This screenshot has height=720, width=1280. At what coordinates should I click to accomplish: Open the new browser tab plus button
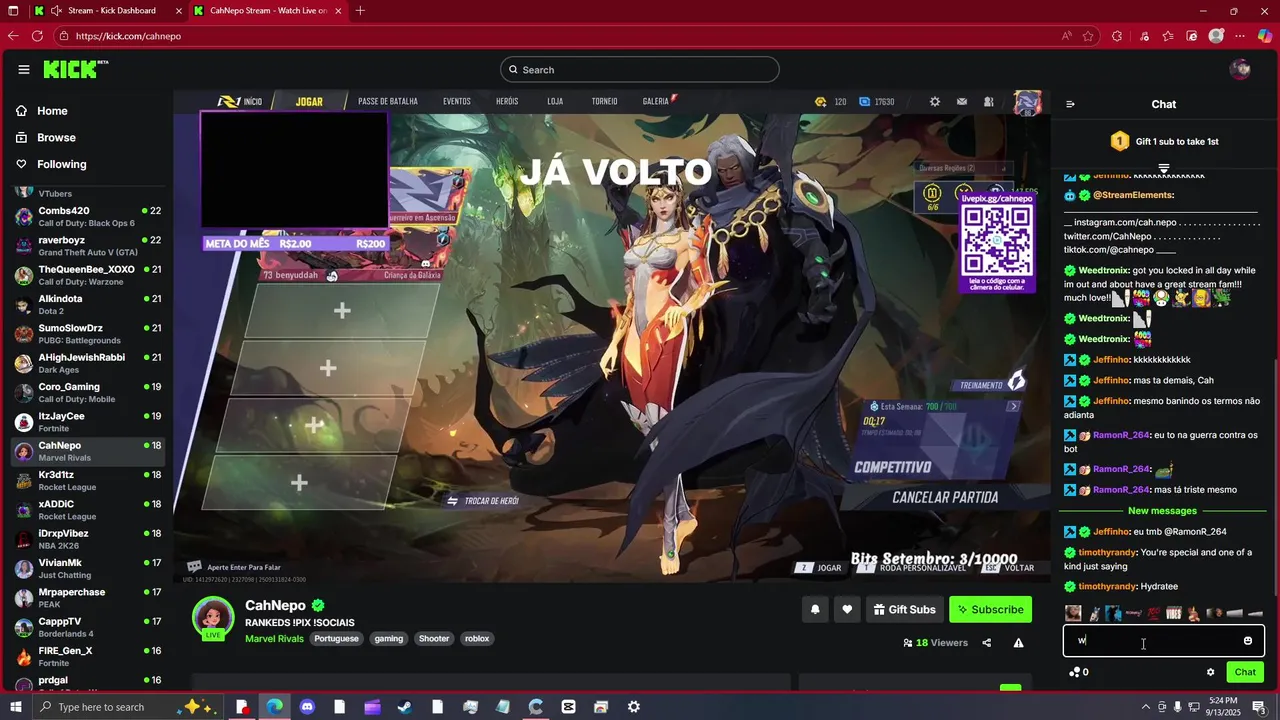360,11
